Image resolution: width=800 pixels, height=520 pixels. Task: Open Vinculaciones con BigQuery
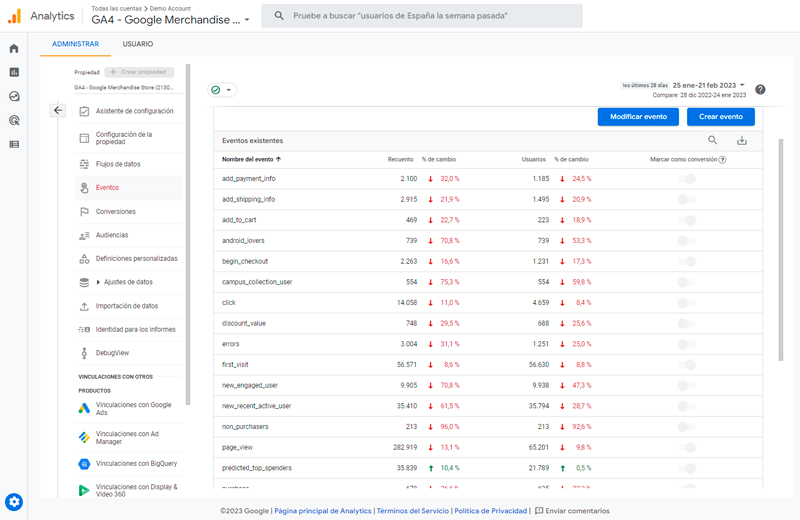click(x=136, y=464)
